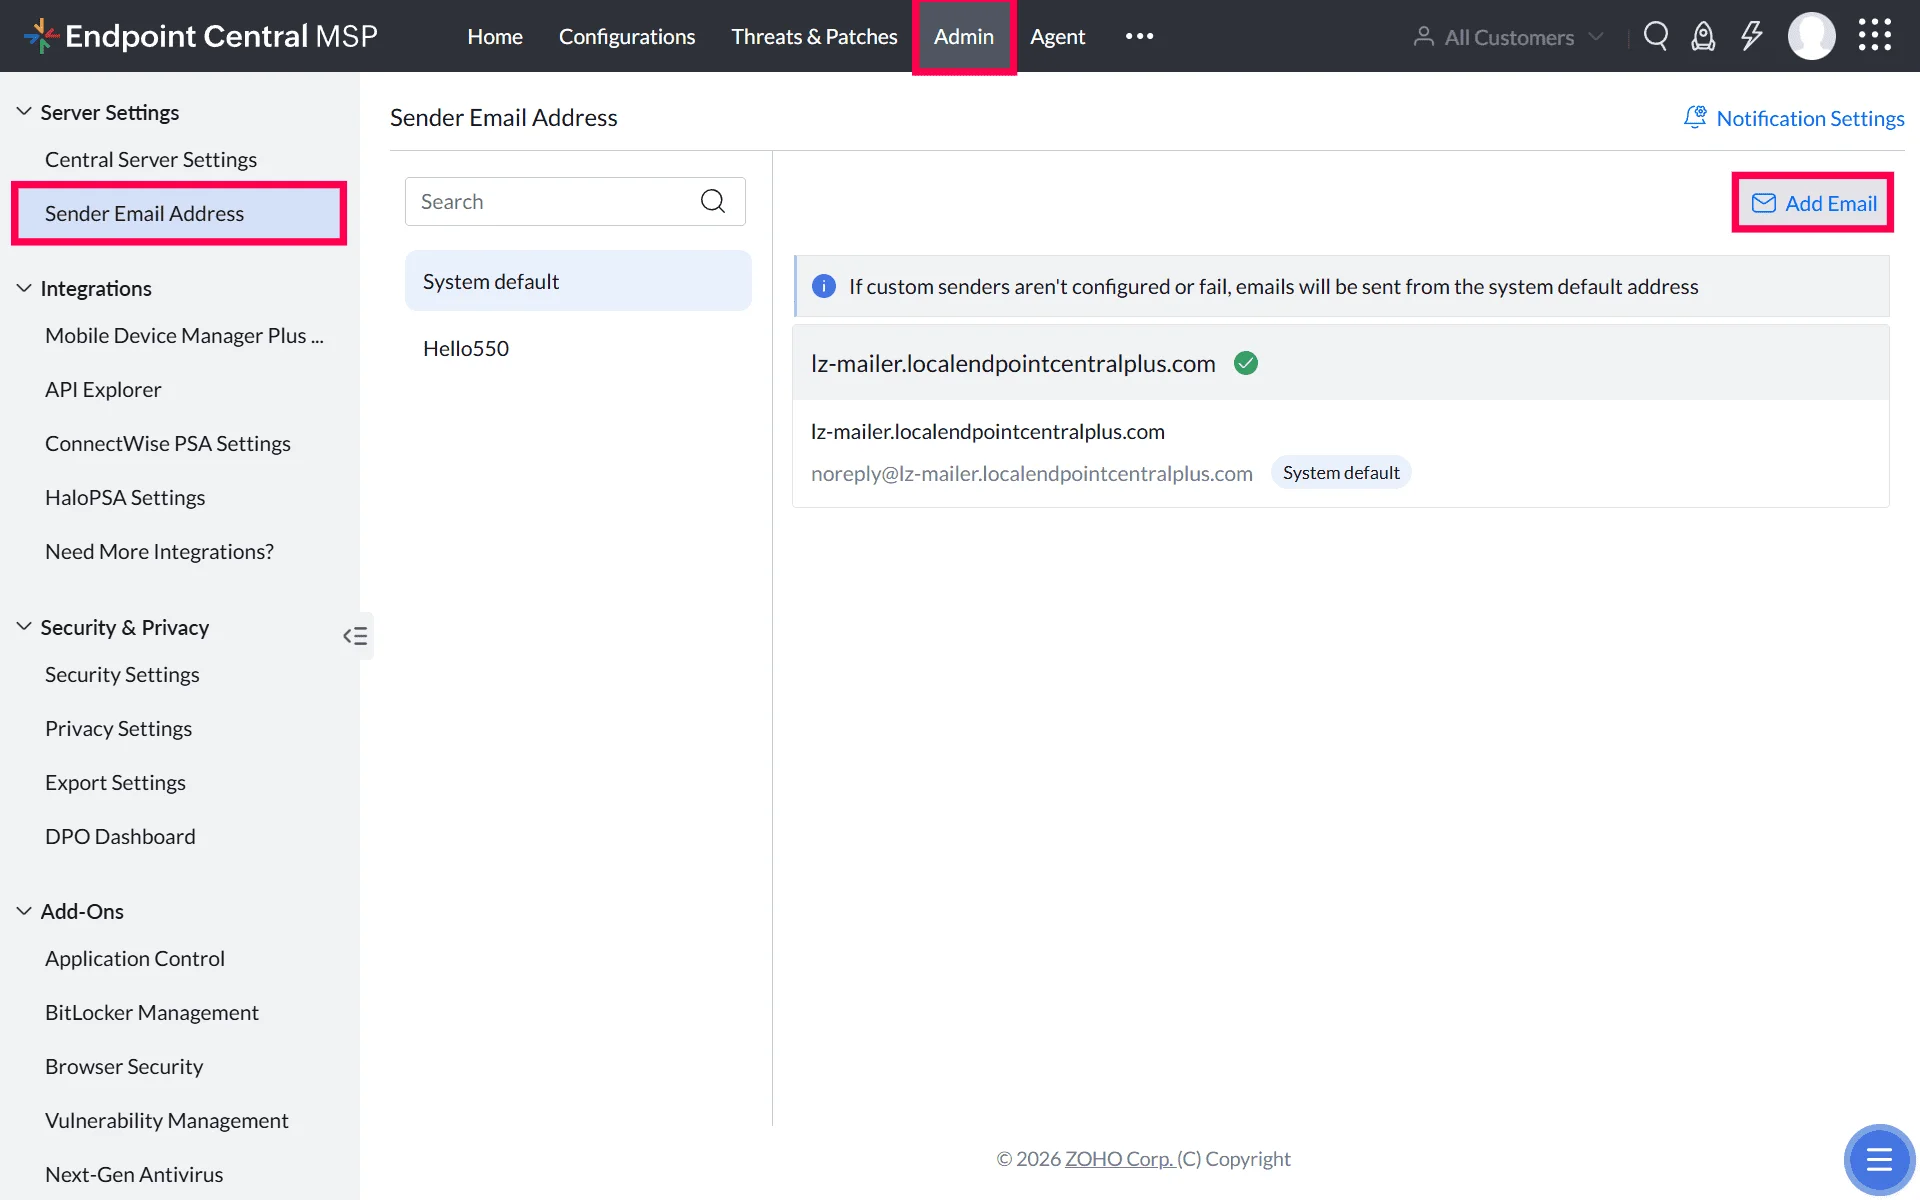Open the Configurations tab
Screen dimensions: 1920x1200
627,36
